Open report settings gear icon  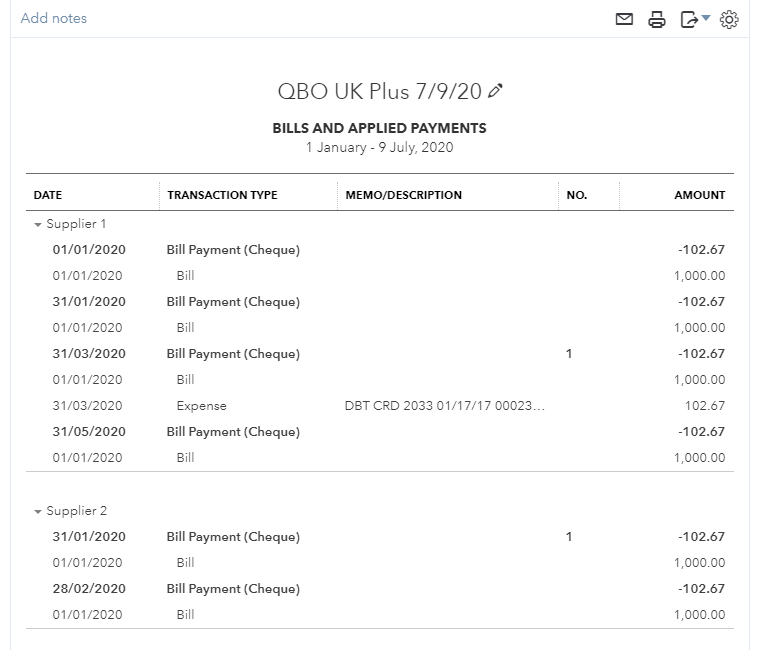click(x=729, y=20)
